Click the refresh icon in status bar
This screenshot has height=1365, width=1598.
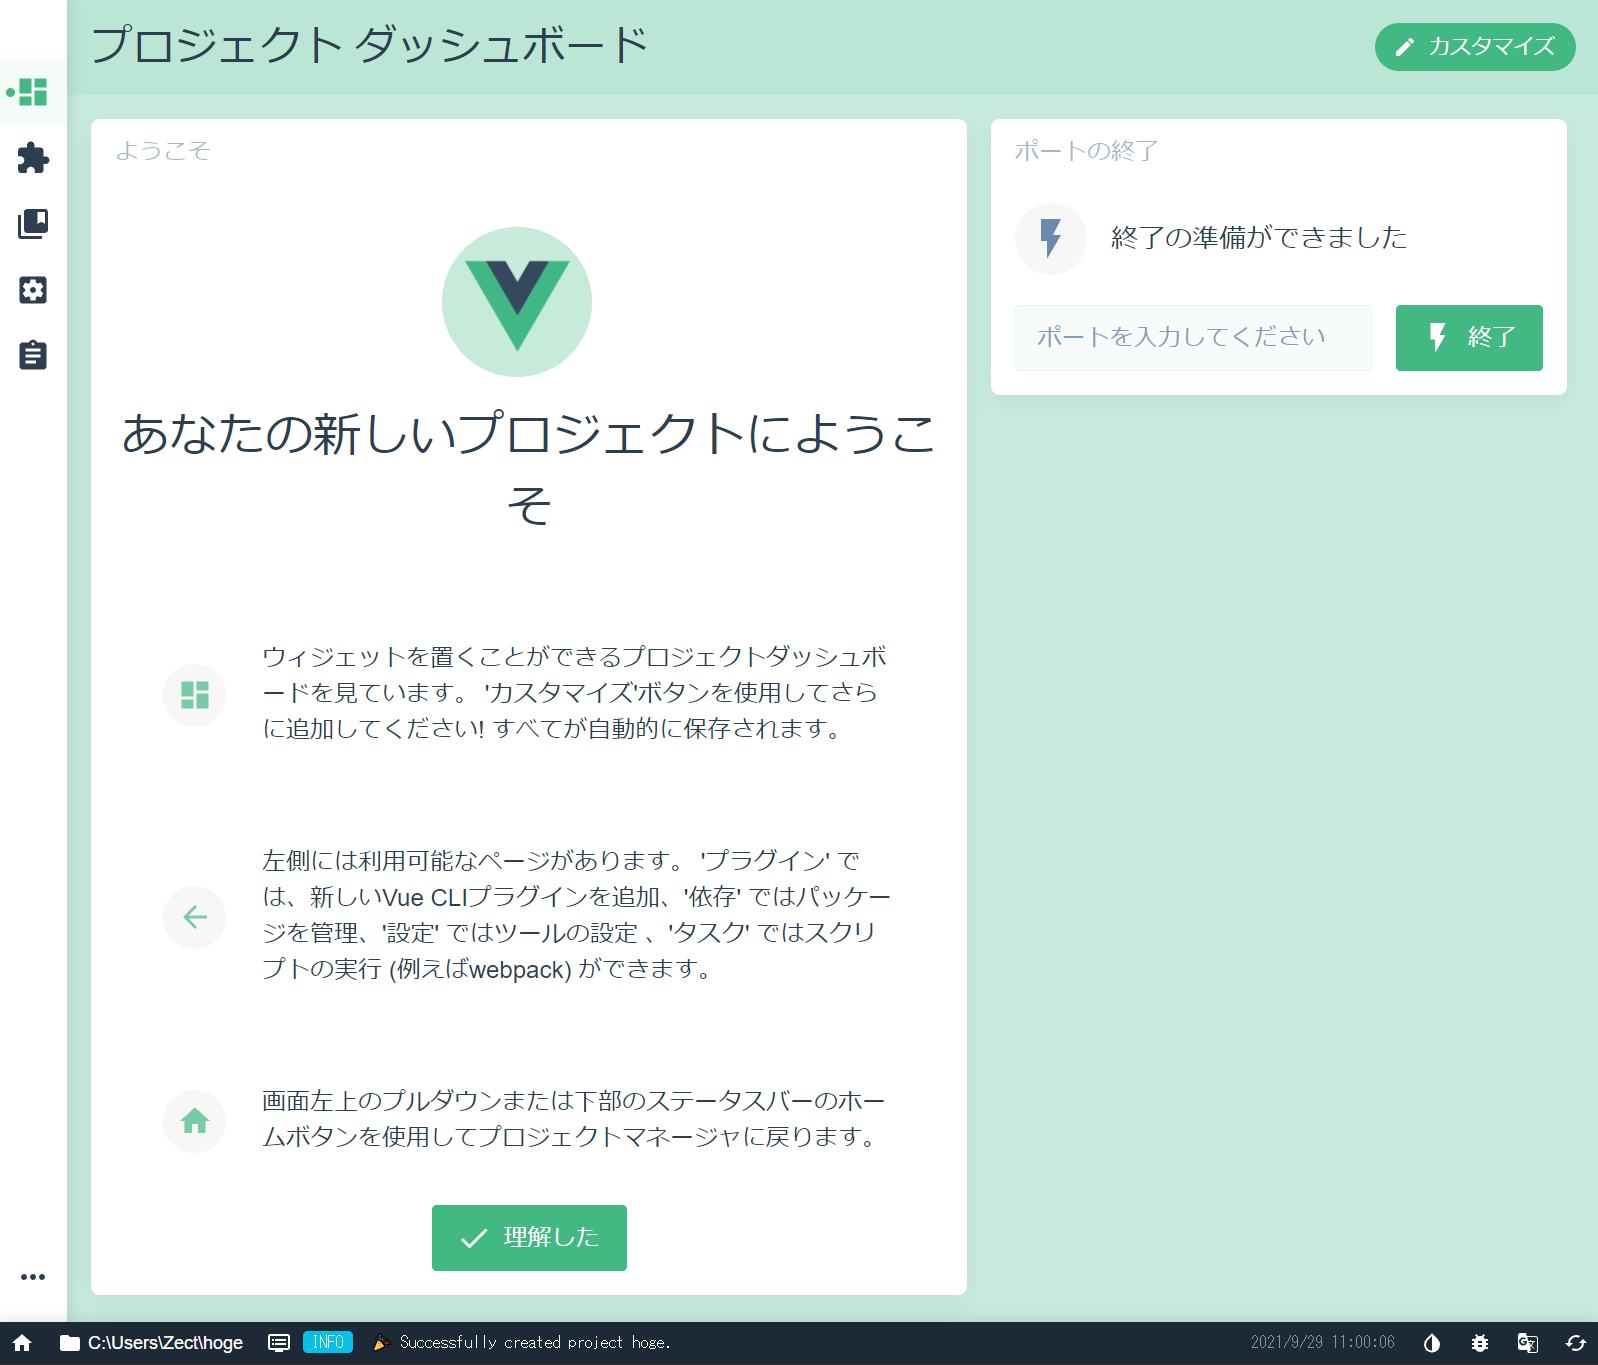1576,1343
